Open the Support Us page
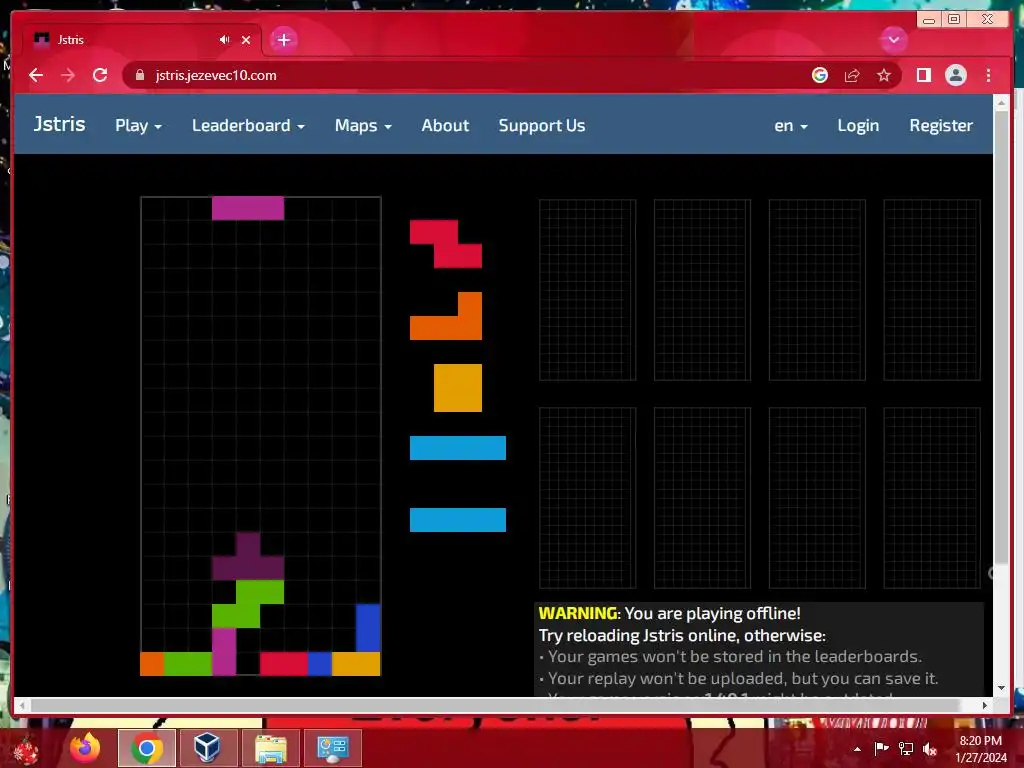This screenshot has width=1024, height=768. point(541,125)
